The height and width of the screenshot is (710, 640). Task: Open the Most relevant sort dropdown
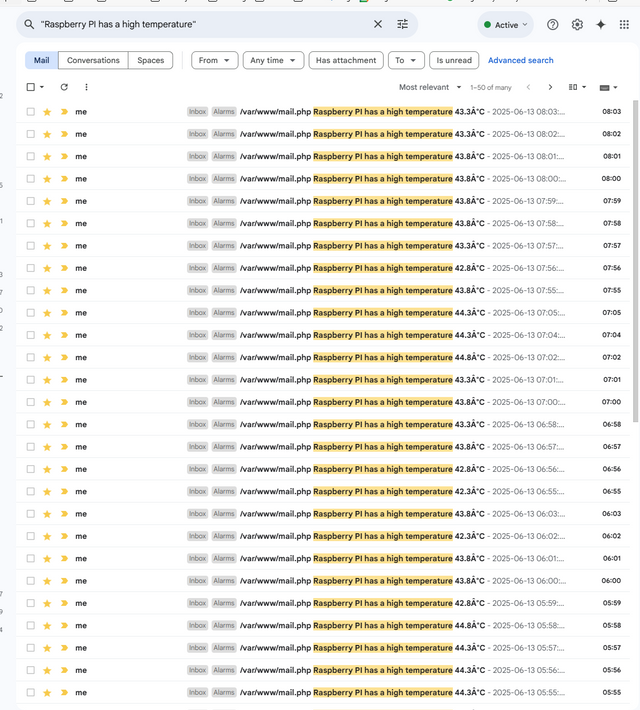click(x=430, y=87)
